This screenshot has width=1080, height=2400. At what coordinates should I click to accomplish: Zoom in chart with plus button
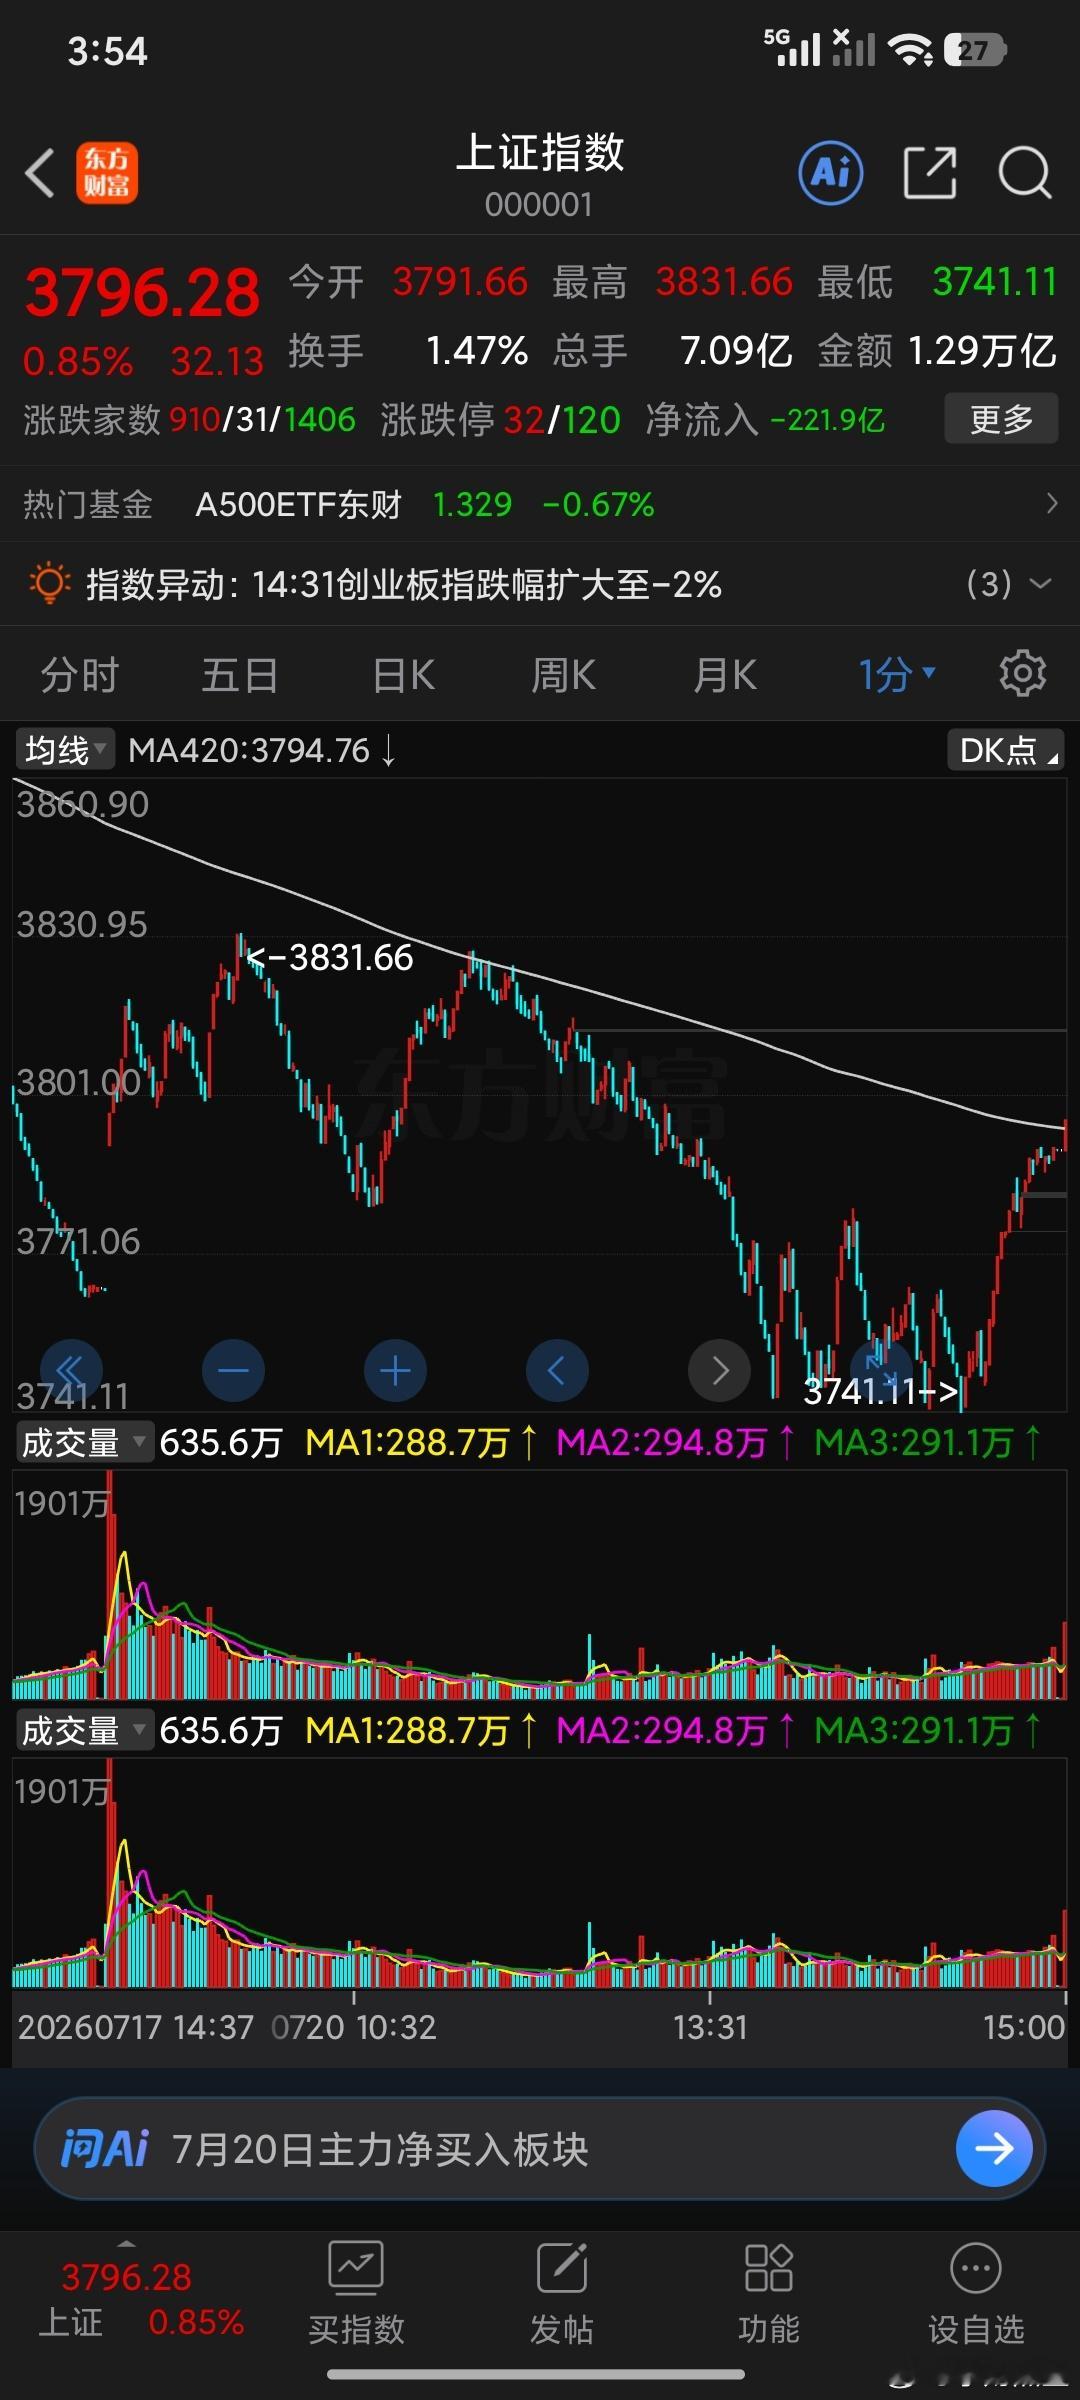(395, 1370)
